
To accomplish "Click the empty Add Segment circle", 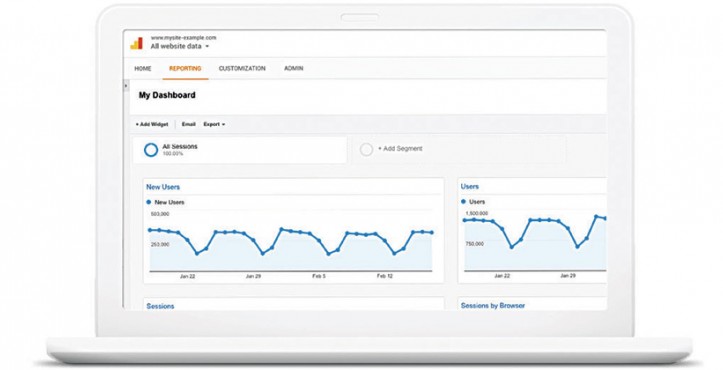I will coord(366,149).
